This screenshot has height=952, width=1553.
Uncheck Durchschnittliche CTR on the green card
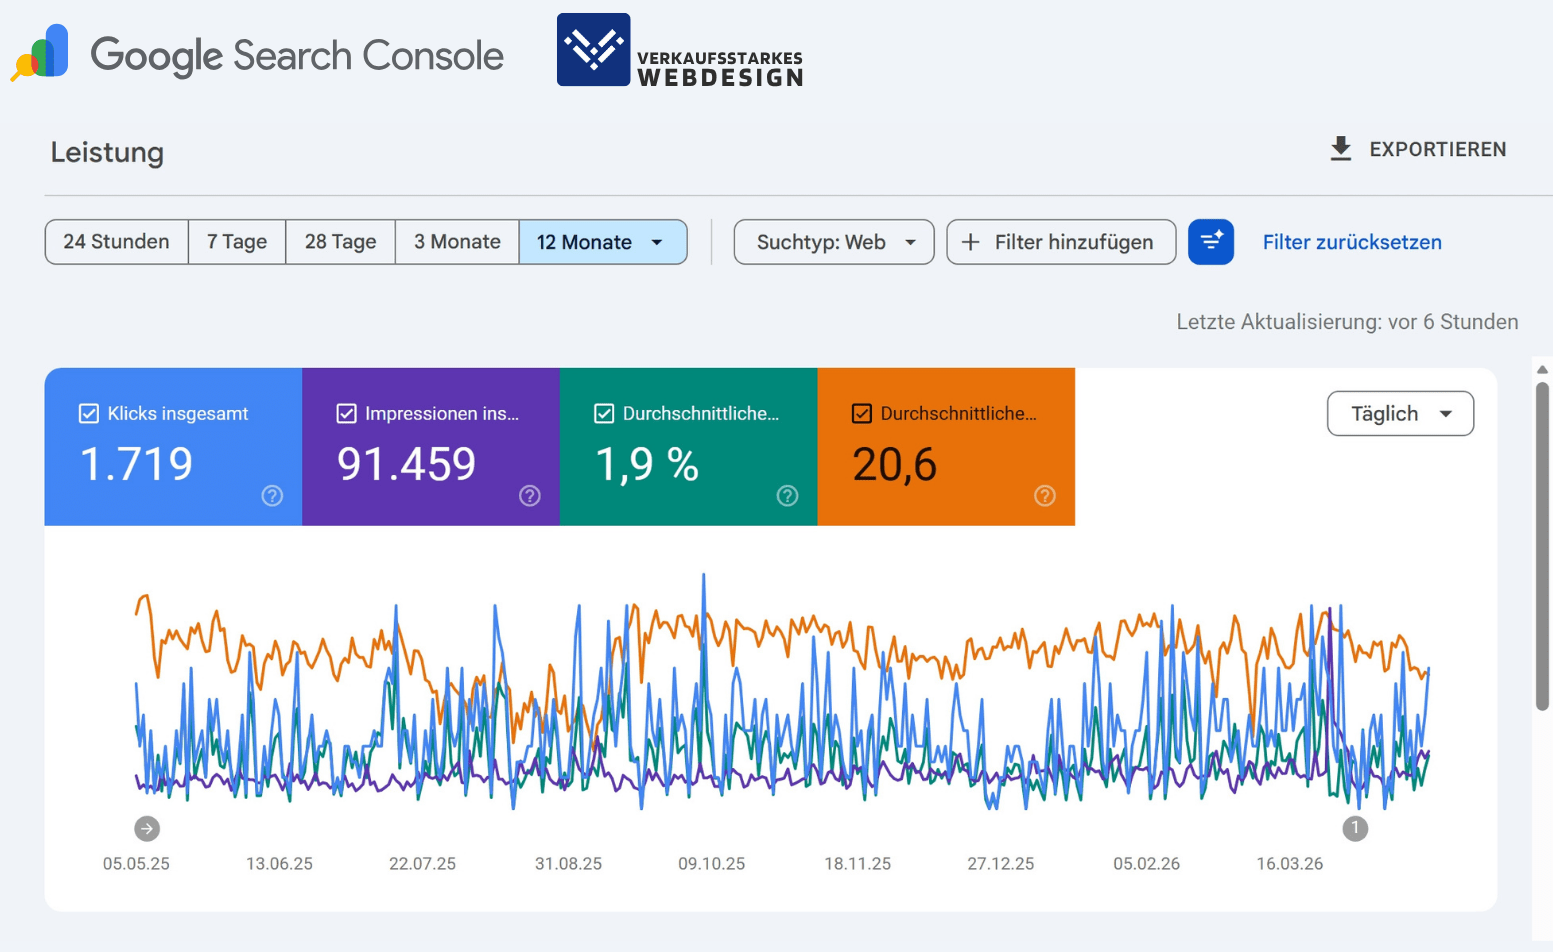click(603, 413)
